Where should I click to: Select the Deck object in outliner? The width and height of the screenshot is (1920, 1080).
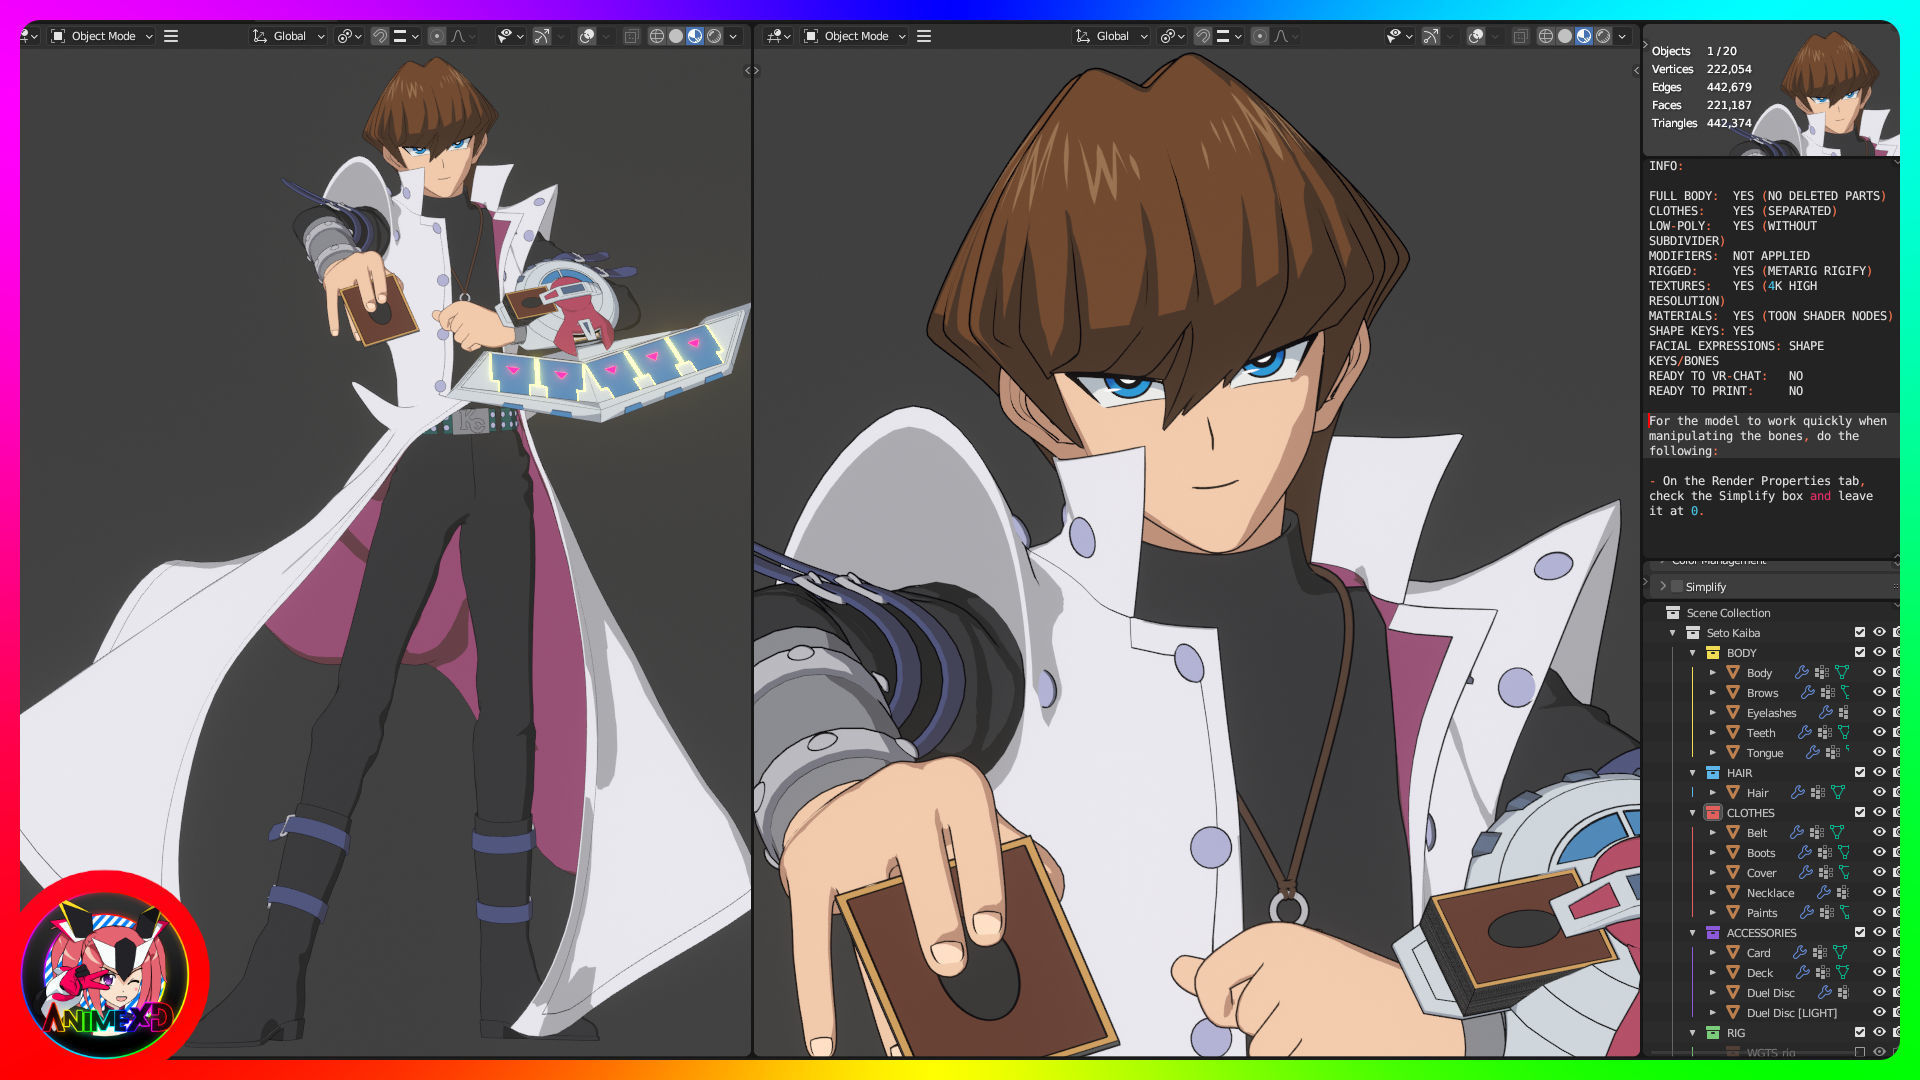[1759, 973]
